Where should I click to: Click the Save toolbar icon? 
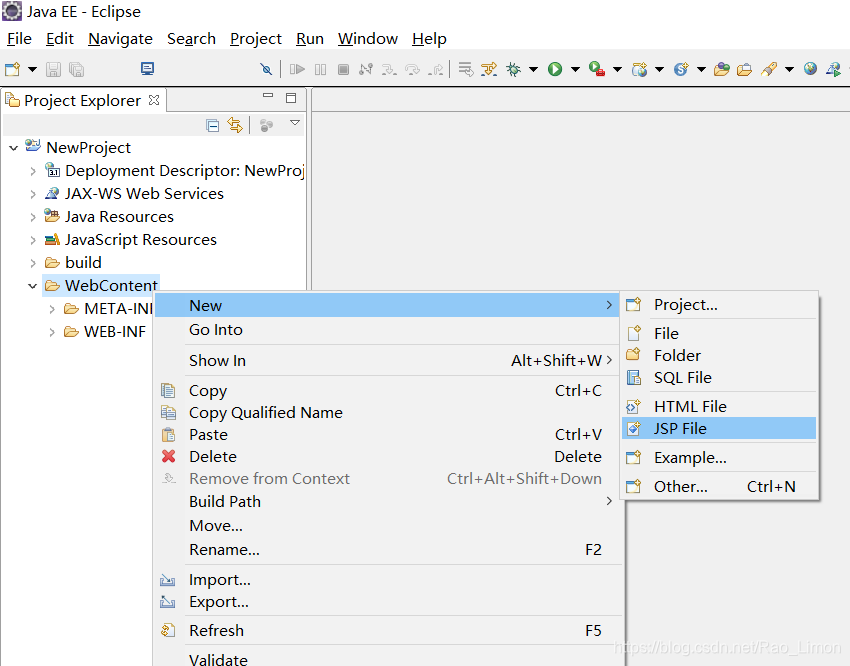coord(53,69)
